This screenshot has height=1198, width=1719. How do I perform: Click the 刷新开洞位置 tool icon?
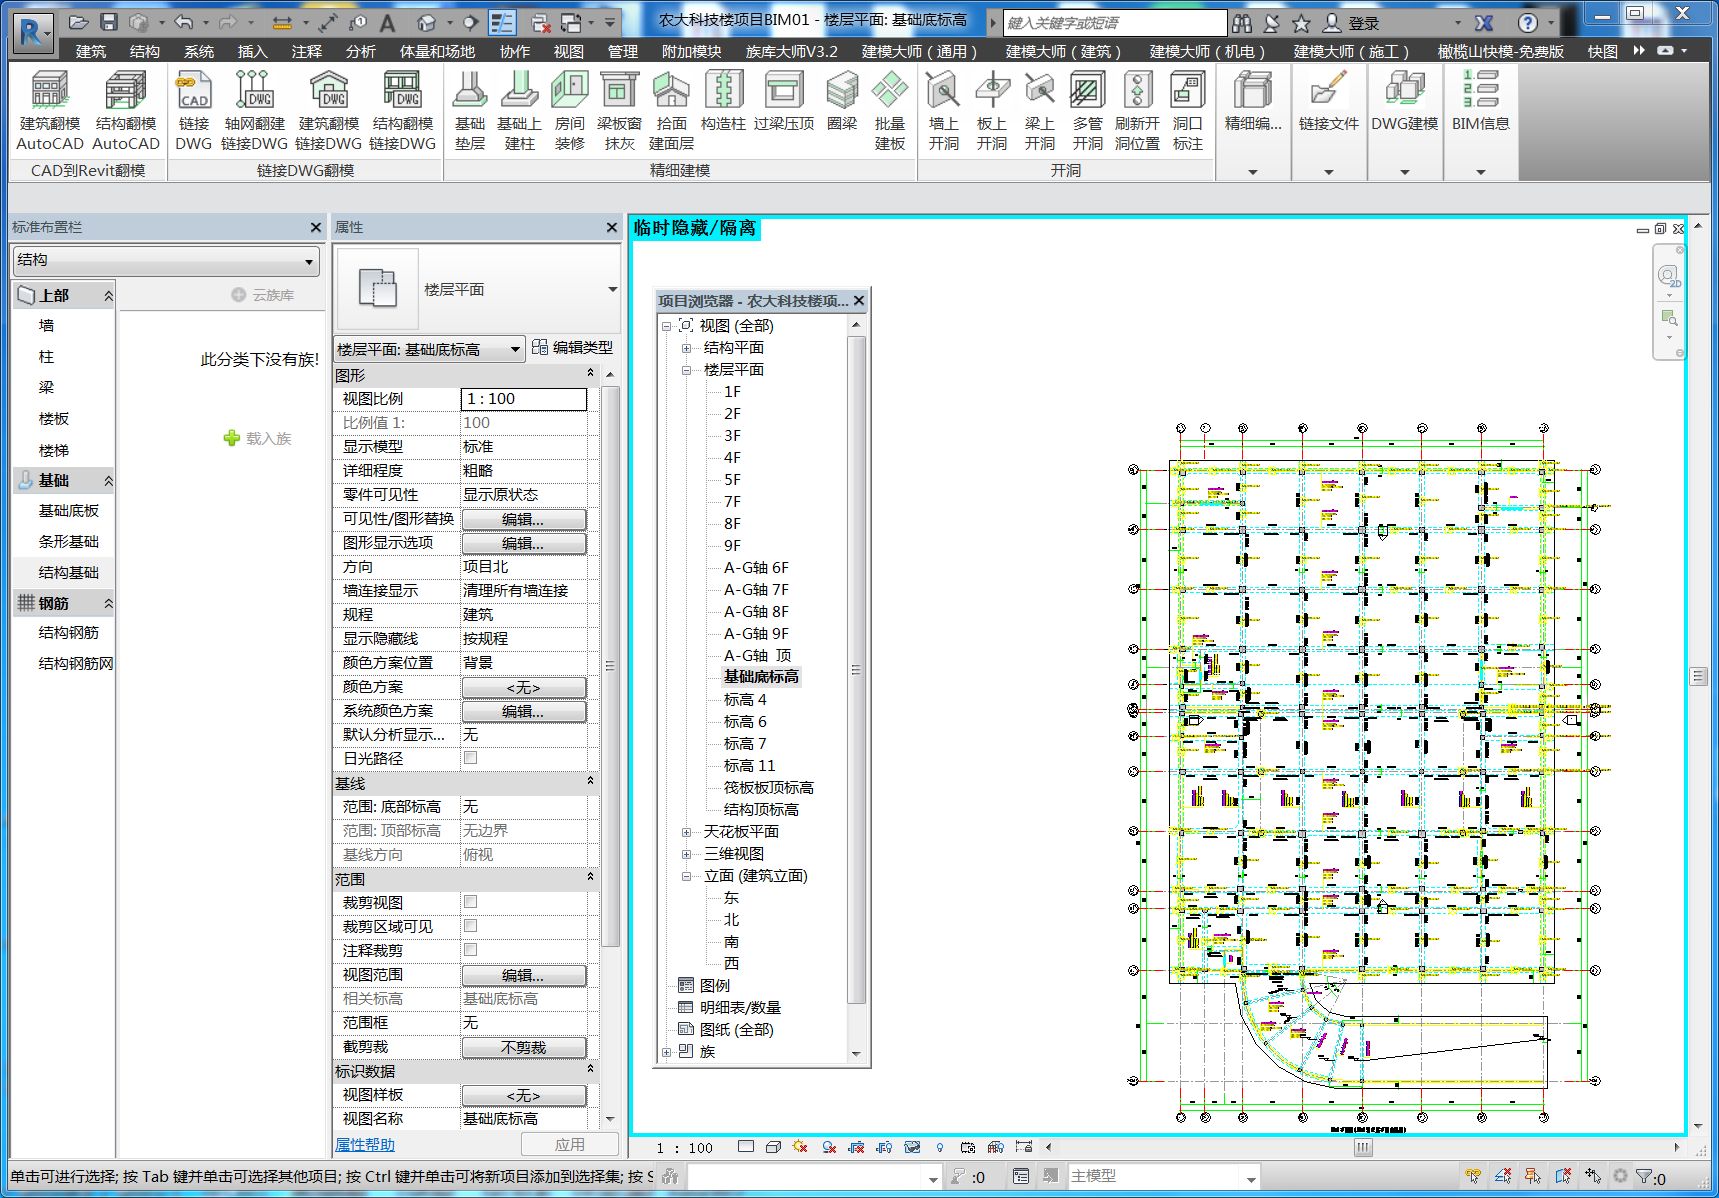coord(1137,91)
